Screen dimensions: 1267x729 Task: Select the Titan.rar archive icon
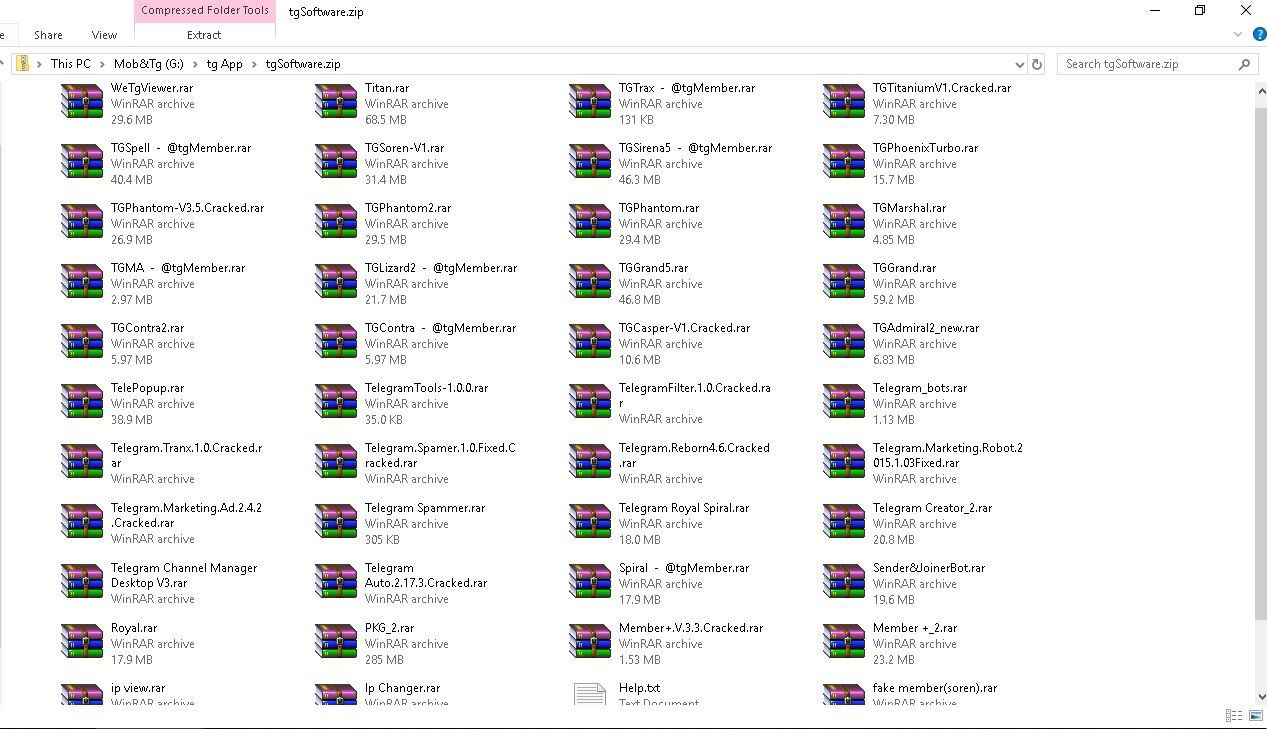[x=336, y=103]
